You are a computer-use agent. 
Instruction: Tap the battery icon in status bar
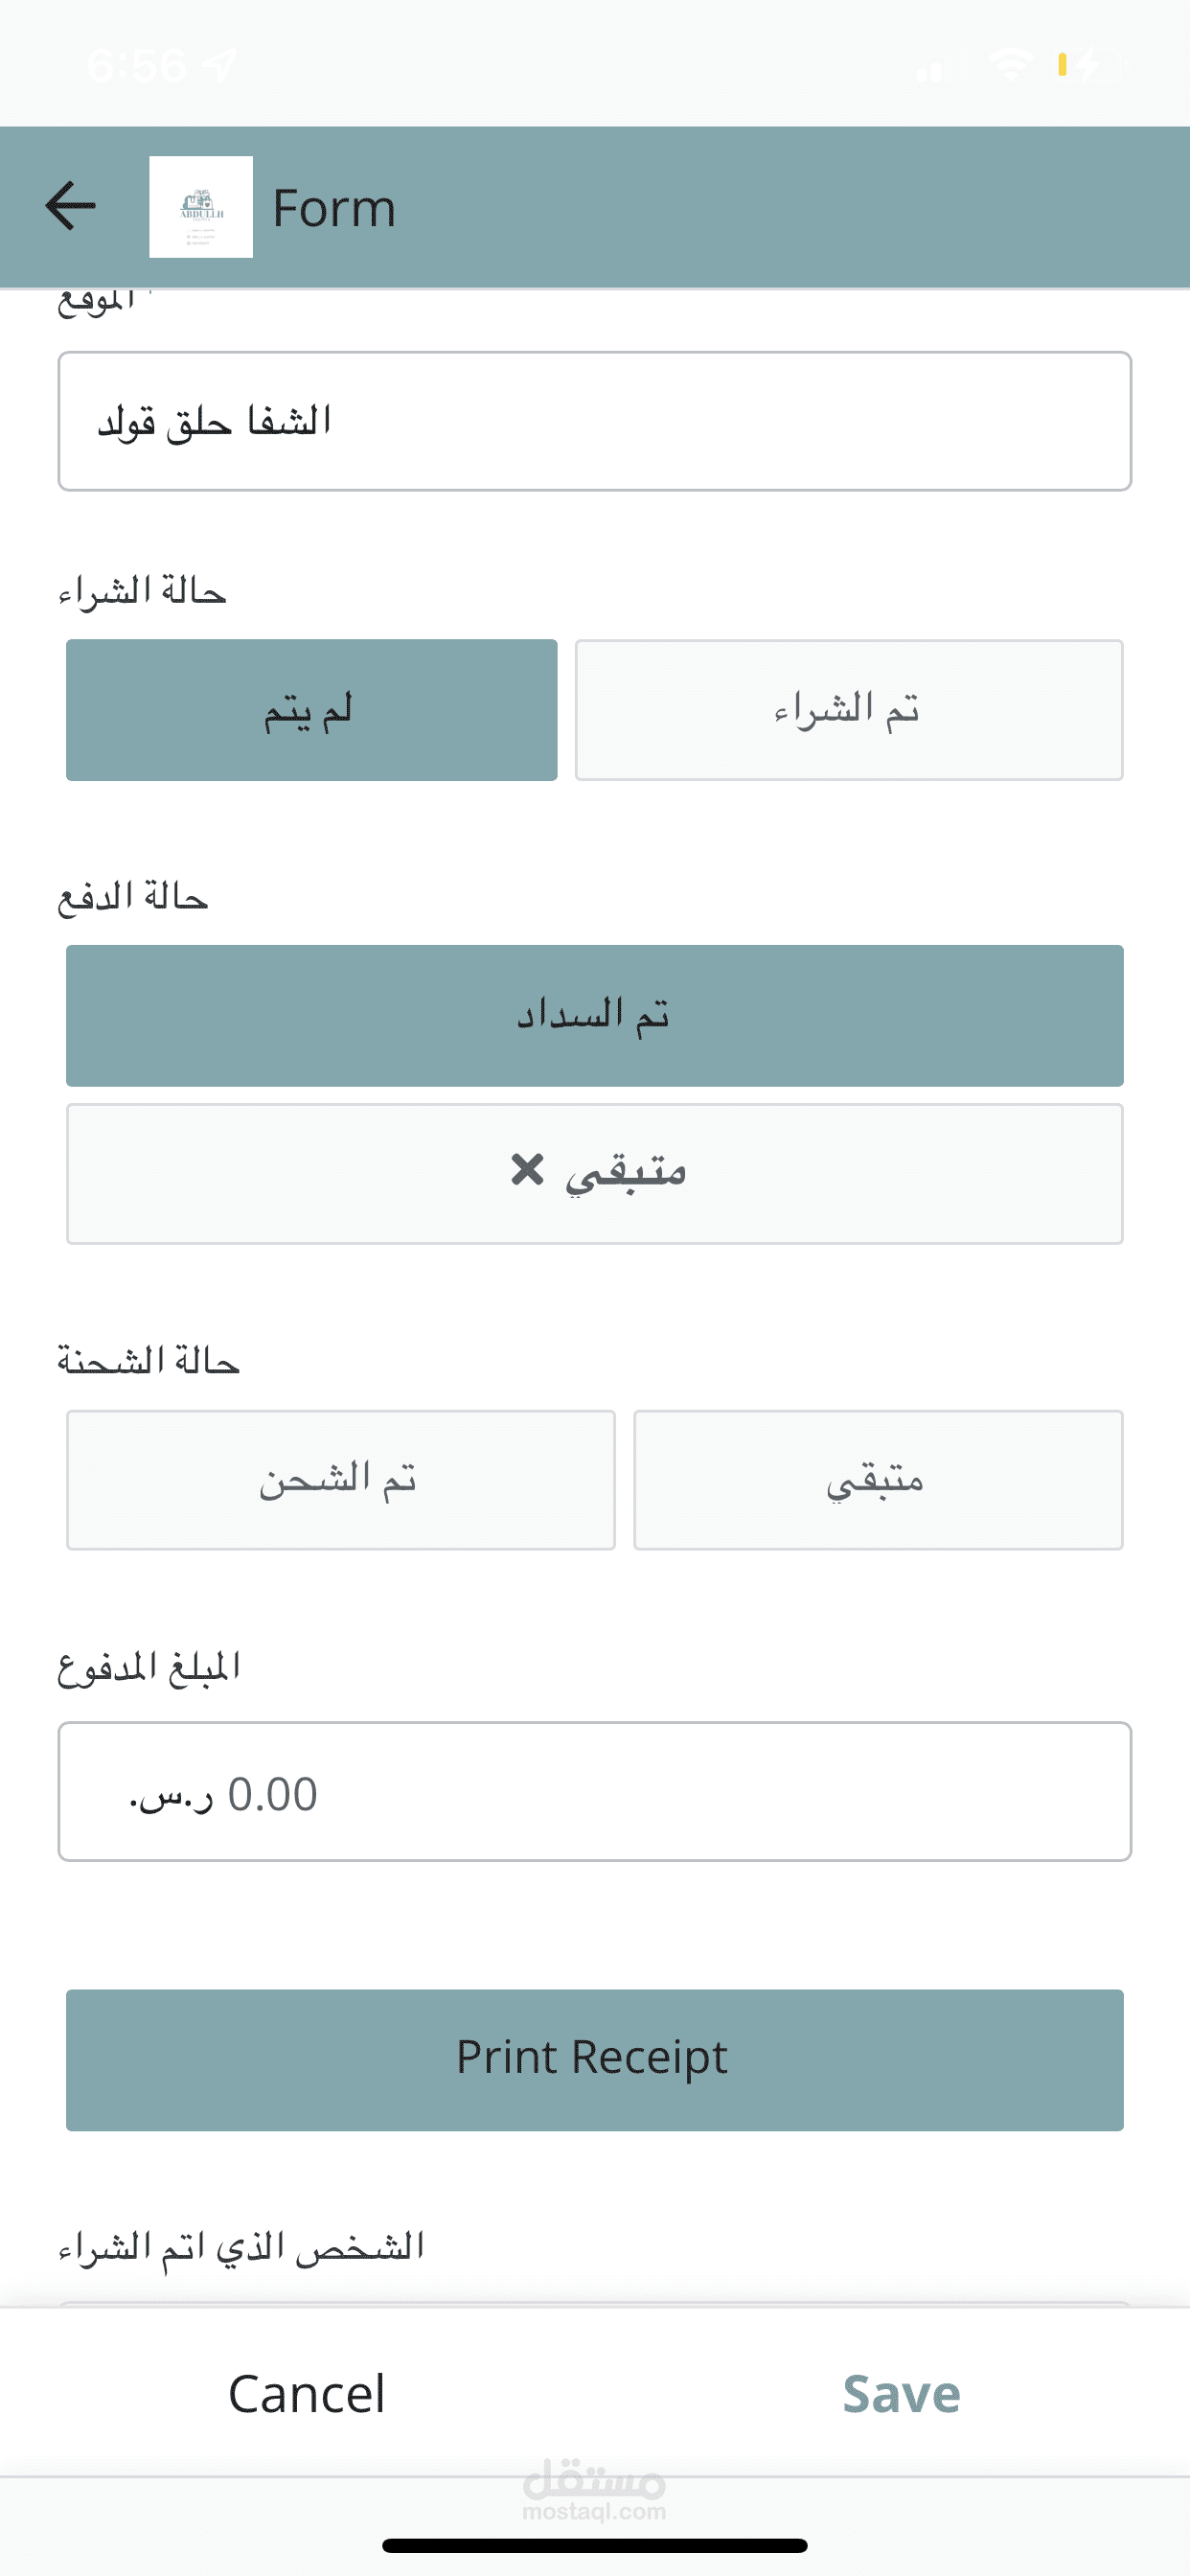(x=1089, y=66)
